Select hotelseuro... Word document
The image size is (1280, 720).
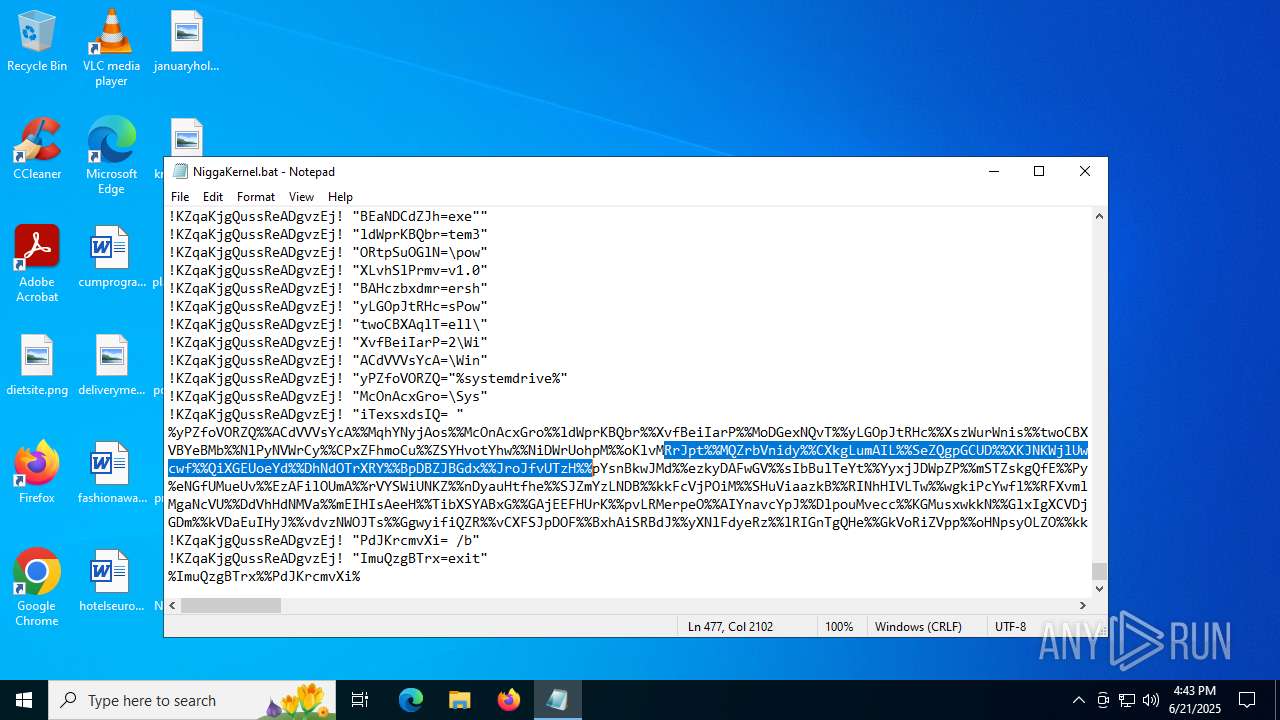click(x=111, y=582)
